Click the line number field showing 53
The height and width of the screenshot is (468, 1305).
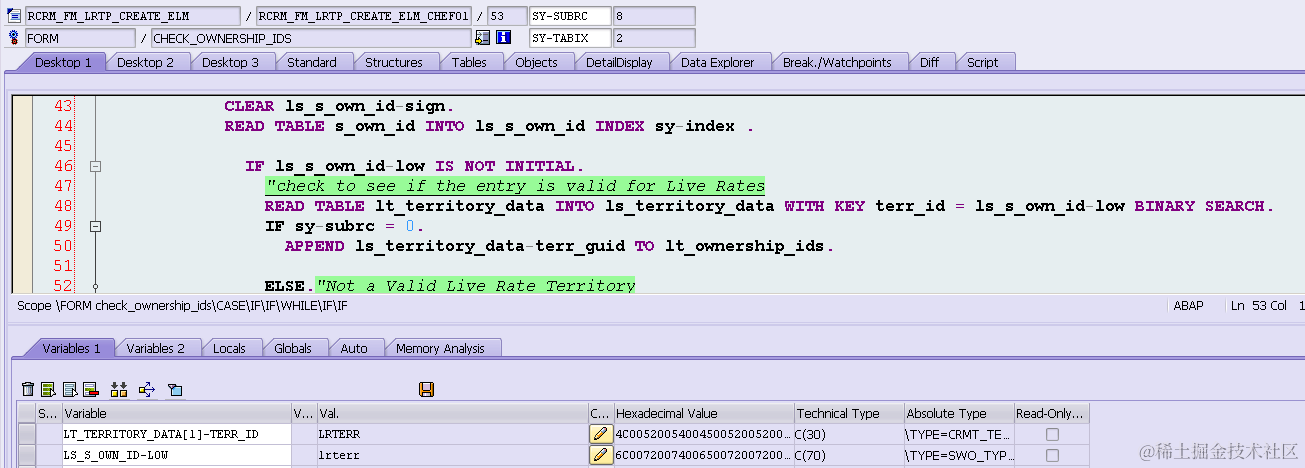pos(505,16)
